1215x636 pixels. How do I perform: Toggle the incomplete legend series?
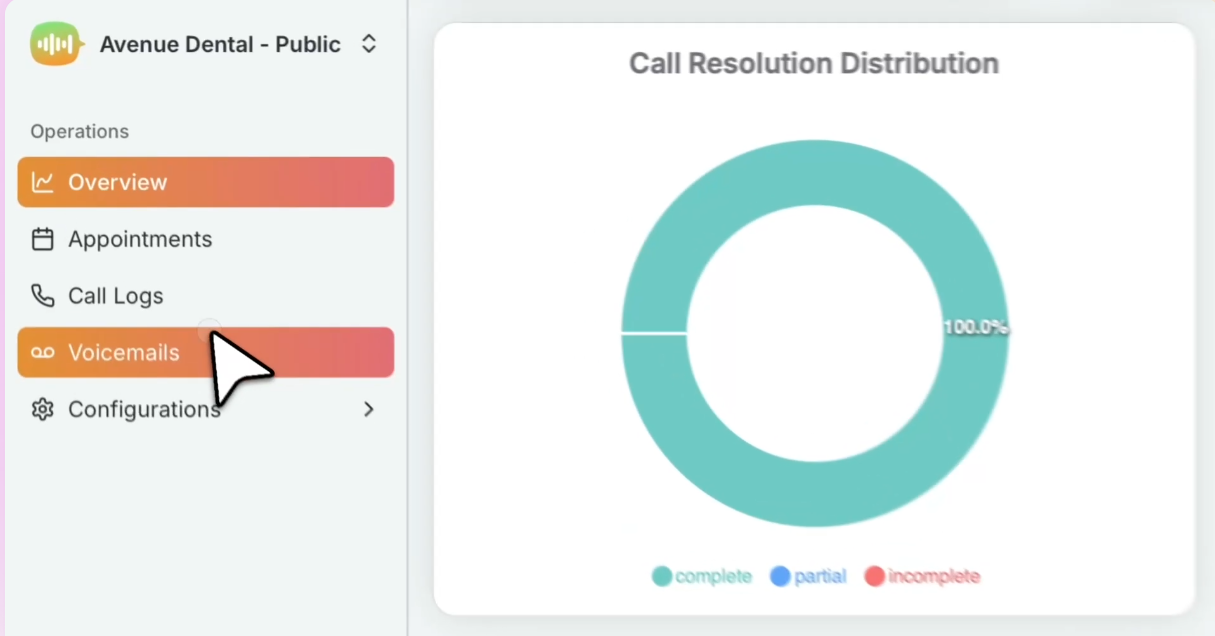point(933,576)
